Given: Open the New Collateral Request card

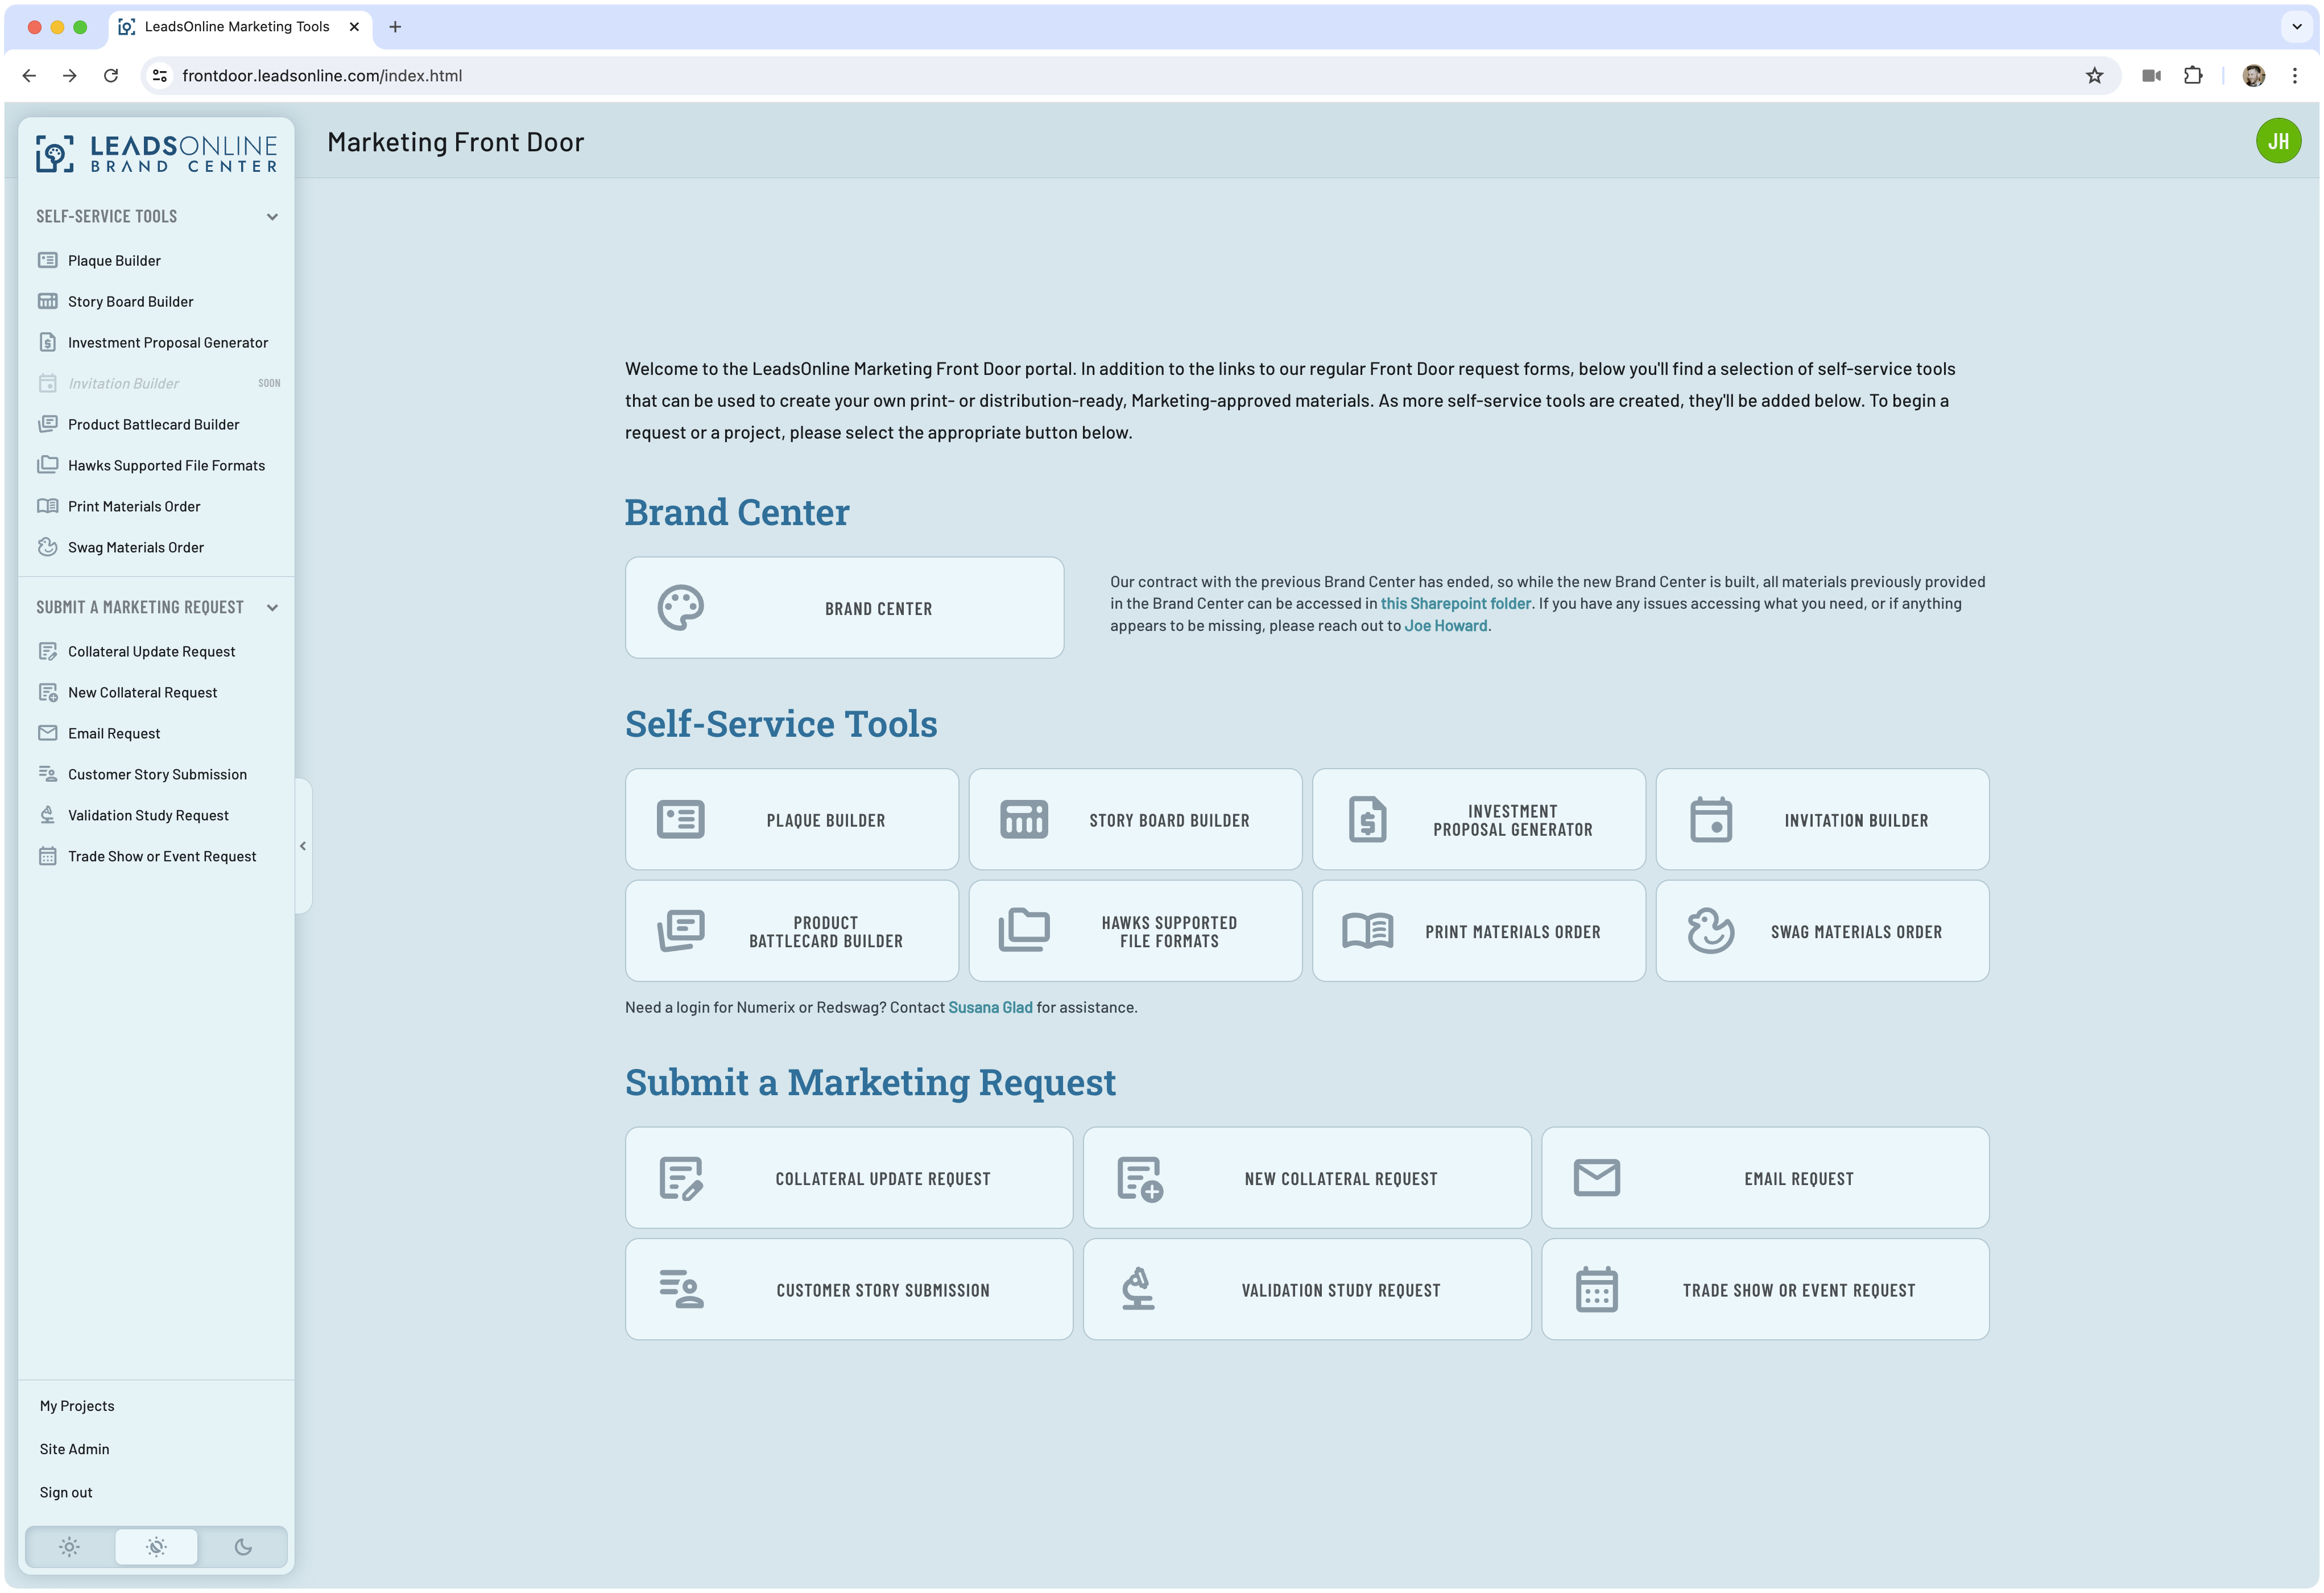Looking at the screenshot, I should [1307, 1178].
